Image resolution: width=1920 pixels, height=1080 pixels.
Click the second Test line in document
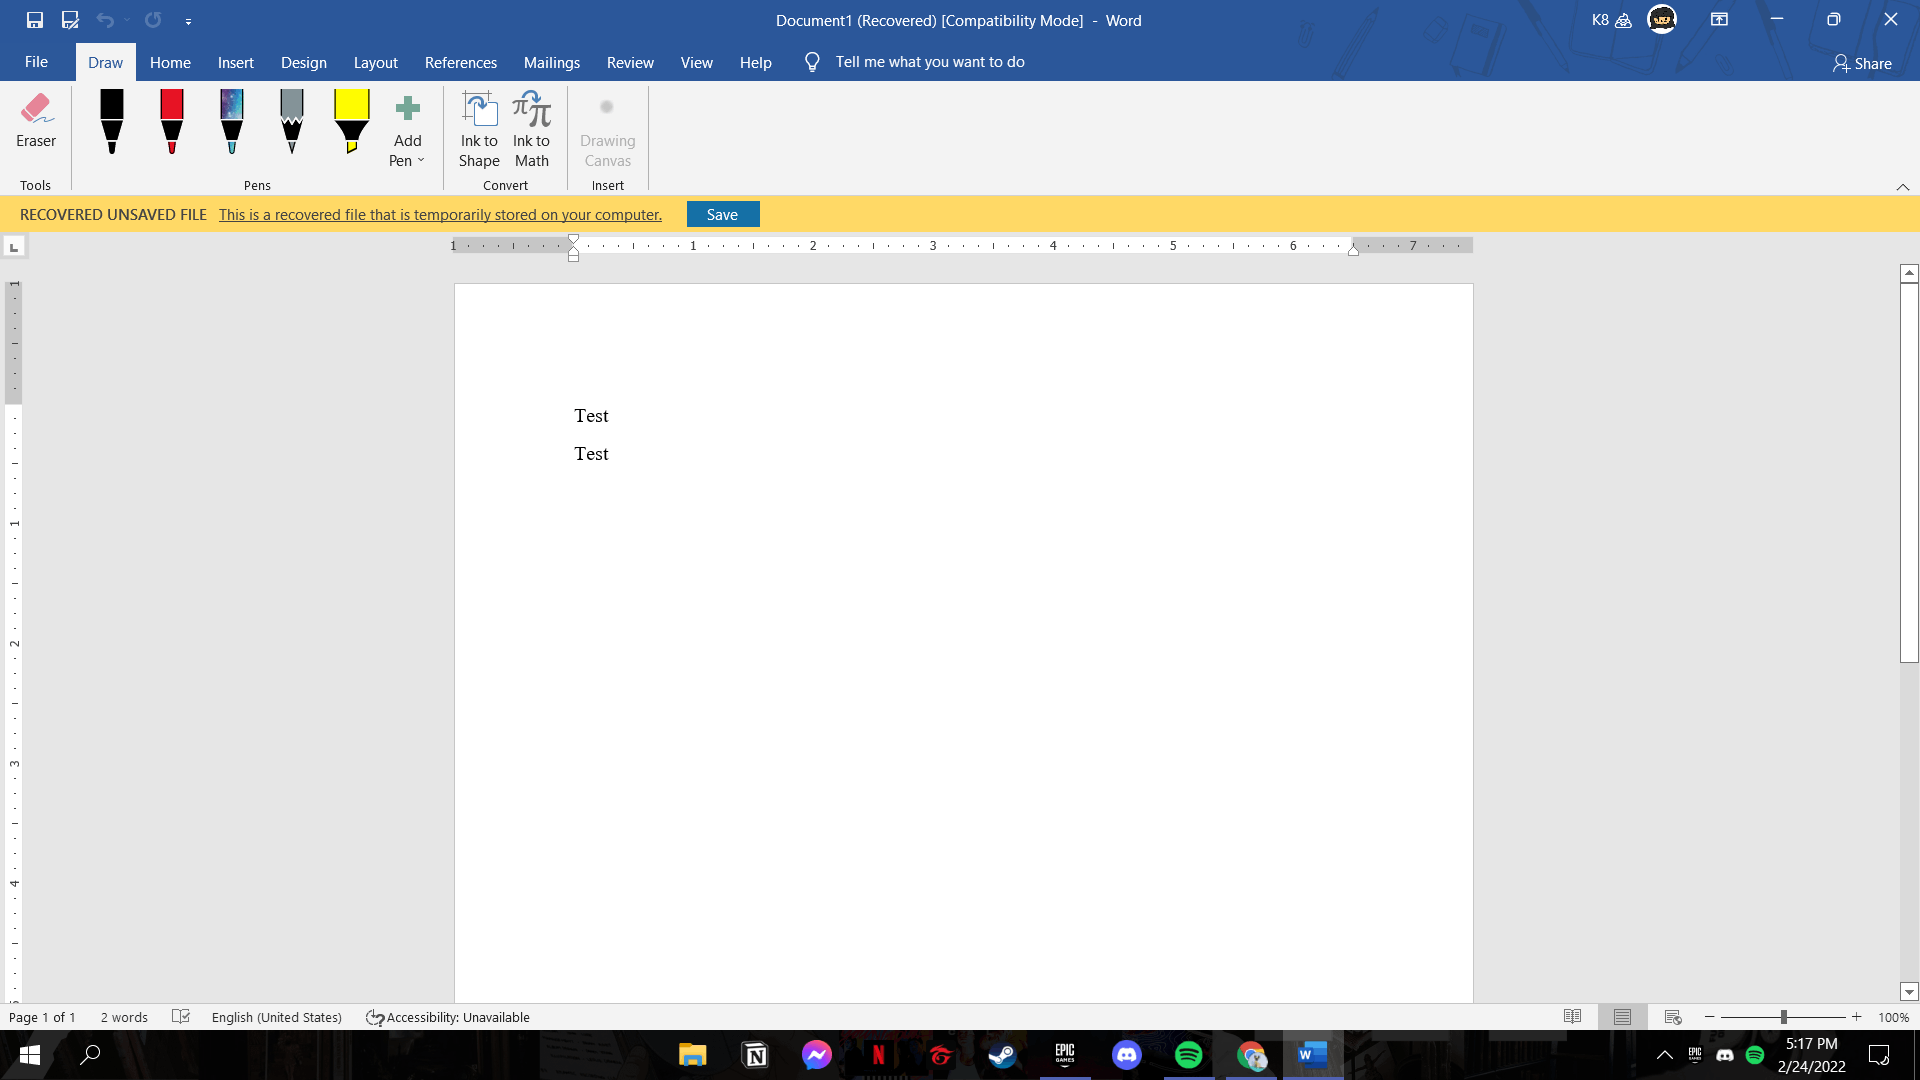tap(591, 454)
